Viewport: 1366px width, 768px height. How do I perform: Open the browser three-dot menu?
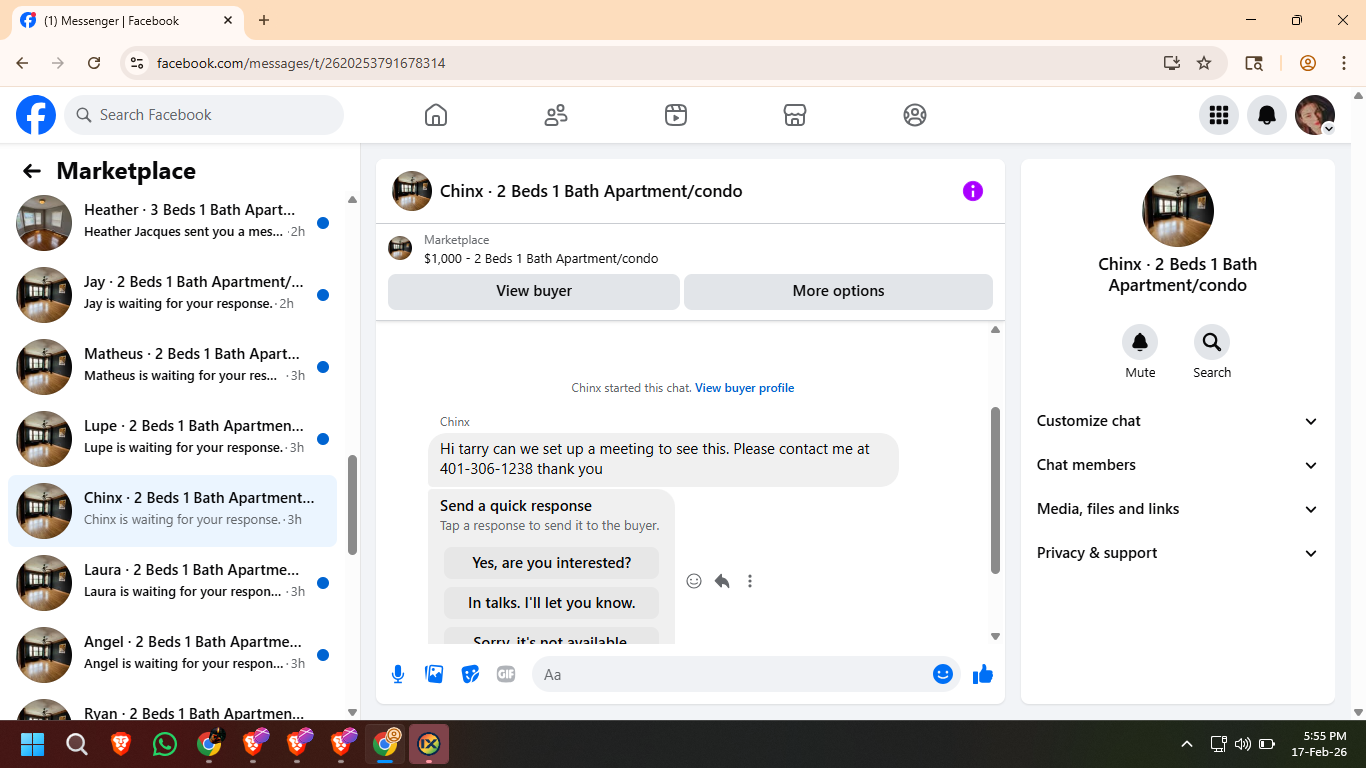pos(1344,63)
